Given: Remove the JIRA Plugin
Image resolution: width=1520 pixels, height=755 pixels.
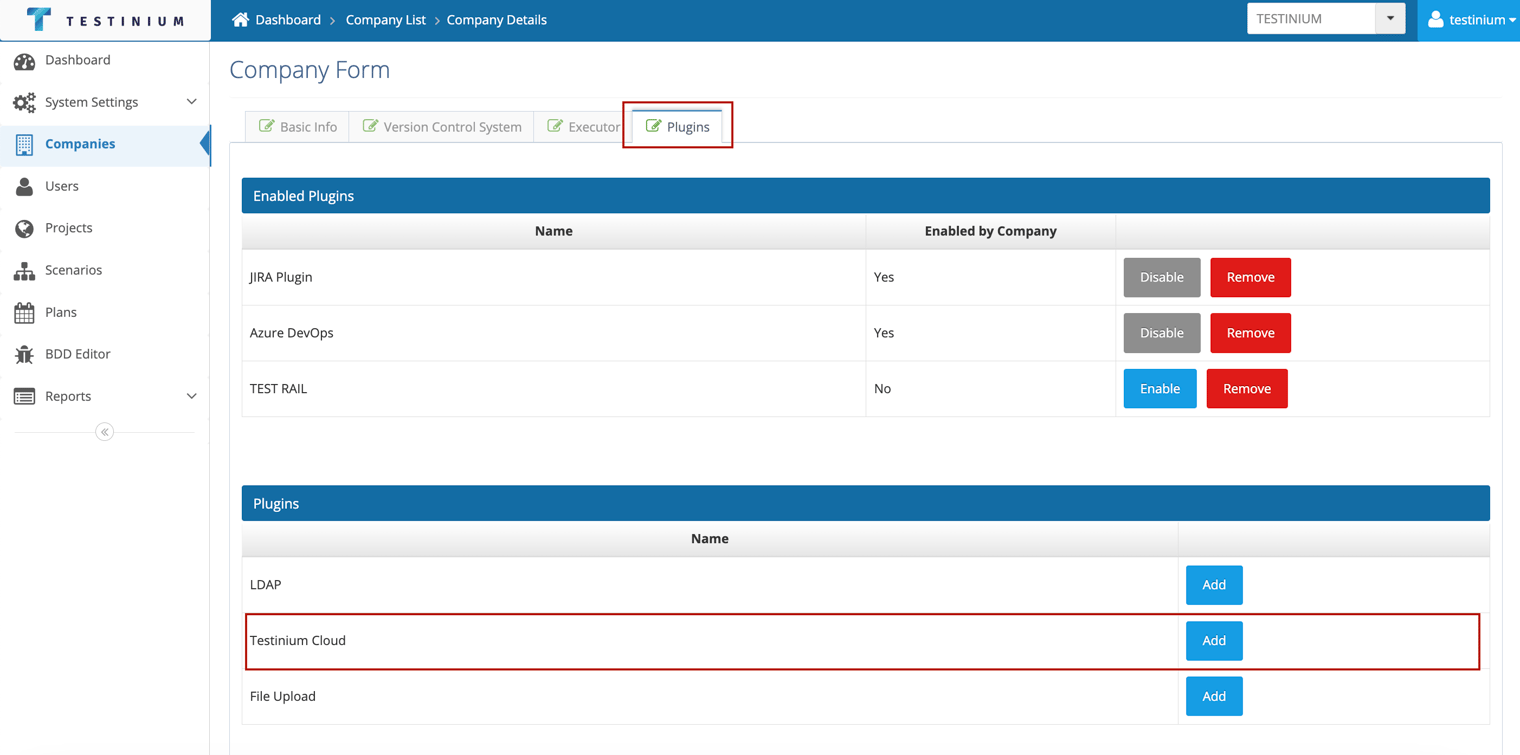Looking at the screenshot, I should pos(1250,277).
